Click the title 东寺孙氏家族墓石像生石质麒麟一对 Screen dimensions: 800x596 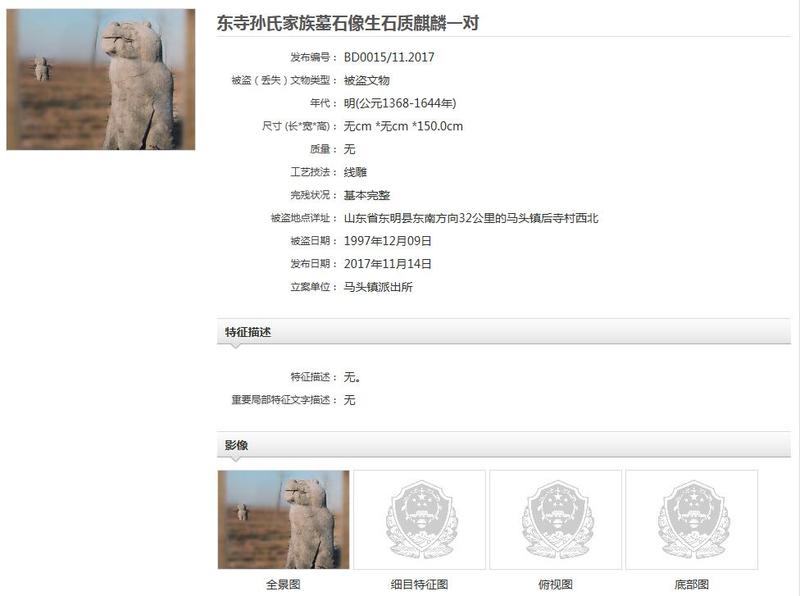347,23
